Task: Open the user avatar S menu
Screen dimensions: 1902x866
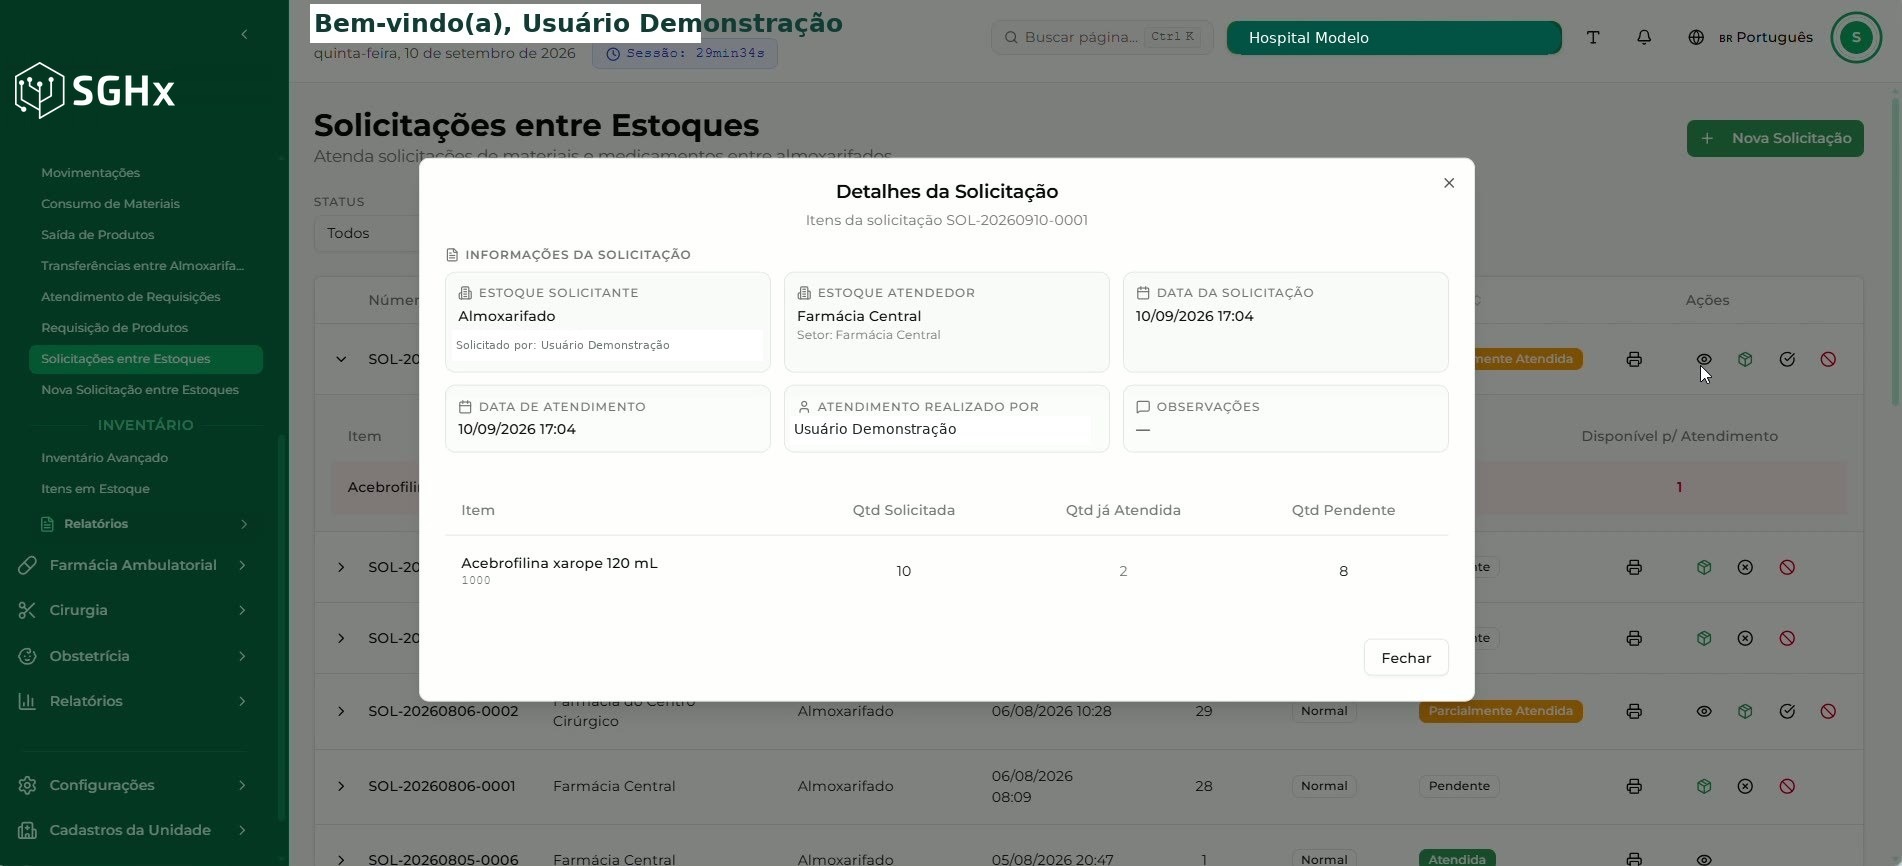Action: [1856, 37]
